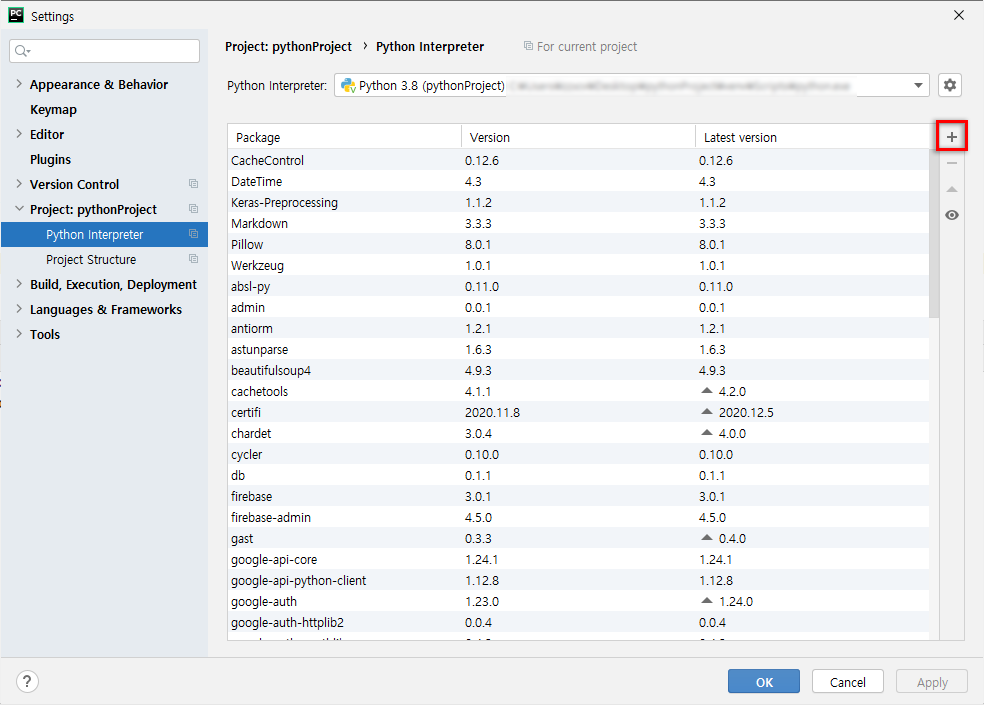Select the google-api-core package row
This screenshot has height=705, width=984.
coord(579,559)
